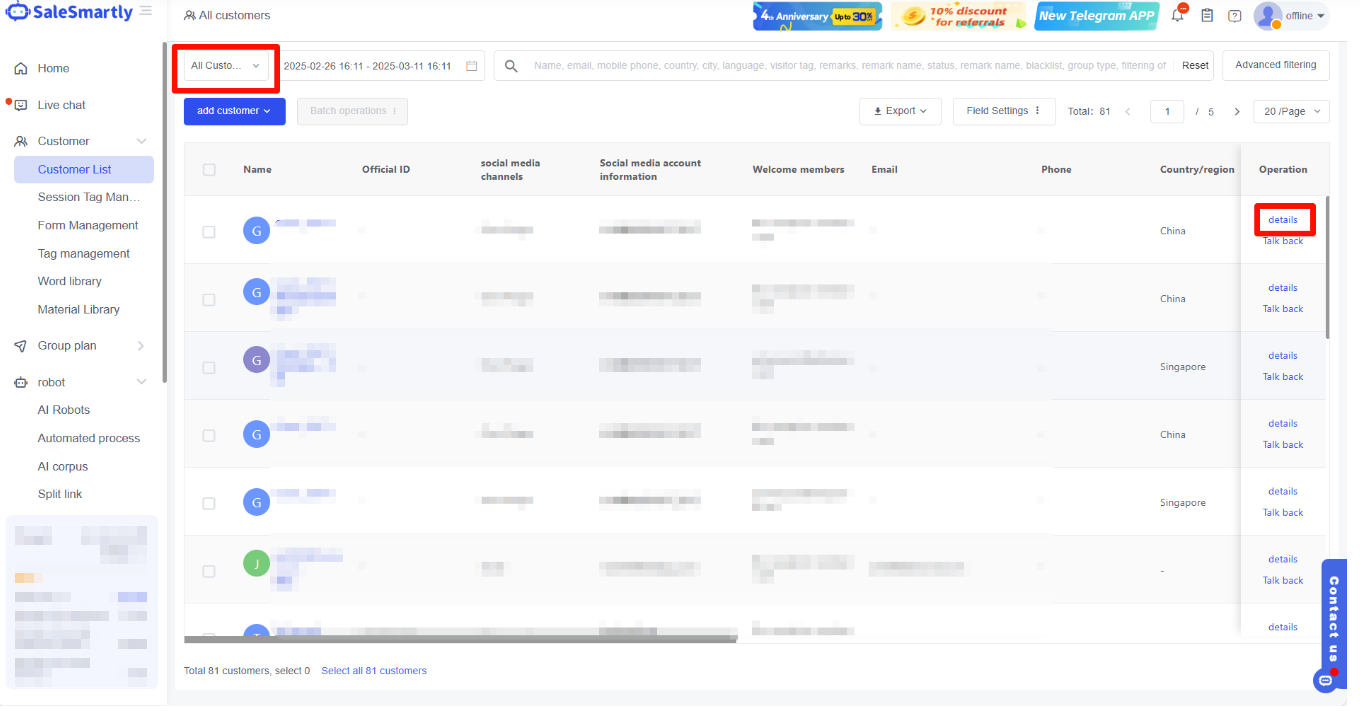Click the Advanced filtering button
This screenshot has height=711, width=1360.
click(1275, 65)
